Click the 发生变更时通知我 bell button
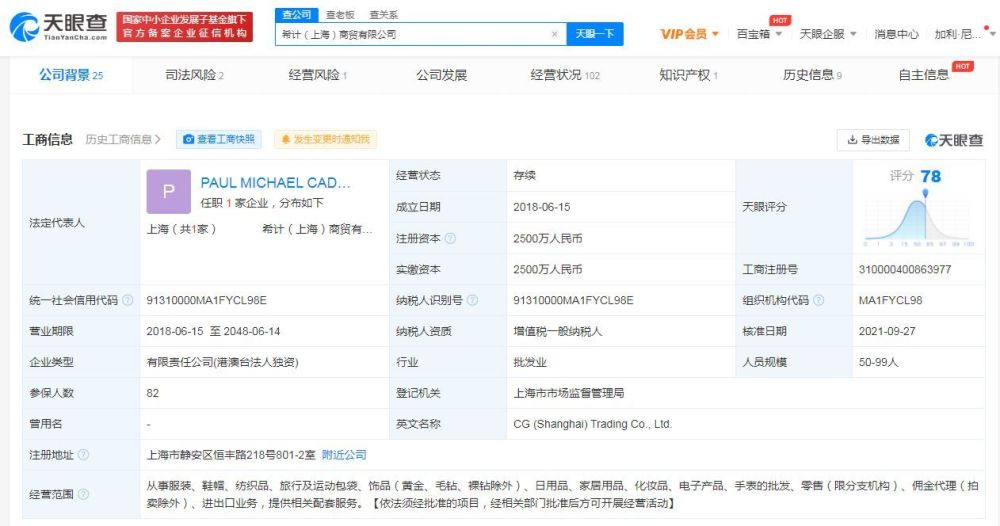The width and height of the screenshot is (1000, 526). click(325, 139)
